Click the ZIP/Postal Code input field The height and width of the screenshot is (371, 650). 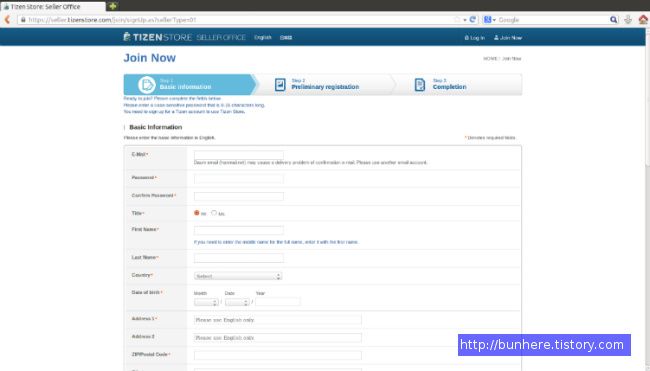point(278,355)
